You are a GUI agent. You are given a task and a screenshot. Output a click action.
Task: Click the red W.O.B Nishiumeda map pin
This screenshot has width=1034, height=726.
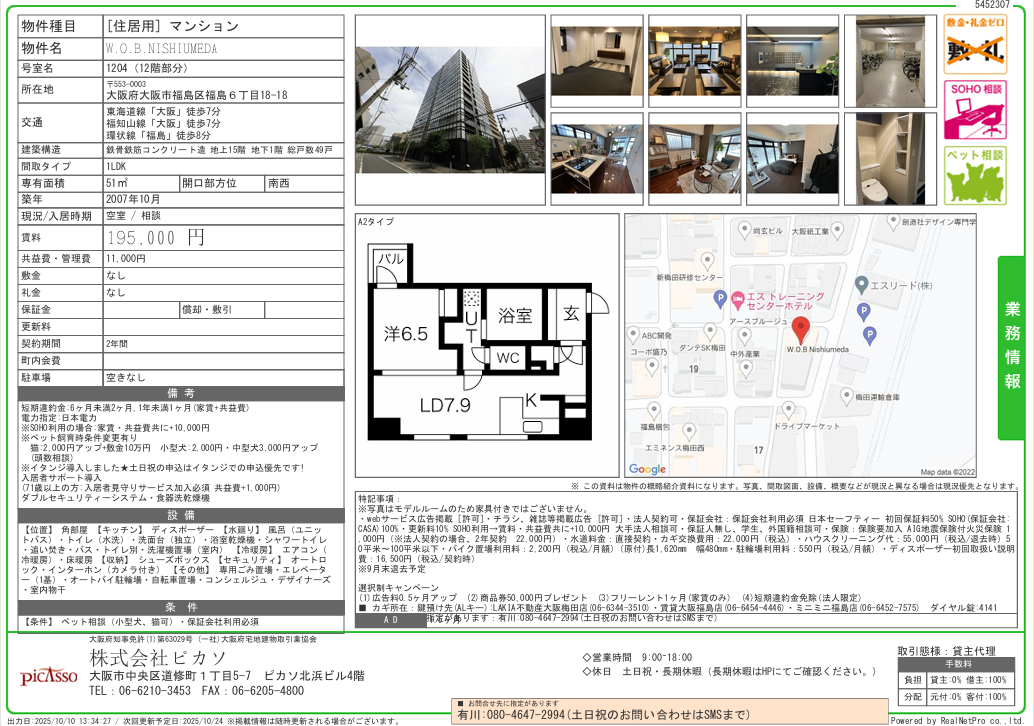pyautogui.click(x=801, y=329)
